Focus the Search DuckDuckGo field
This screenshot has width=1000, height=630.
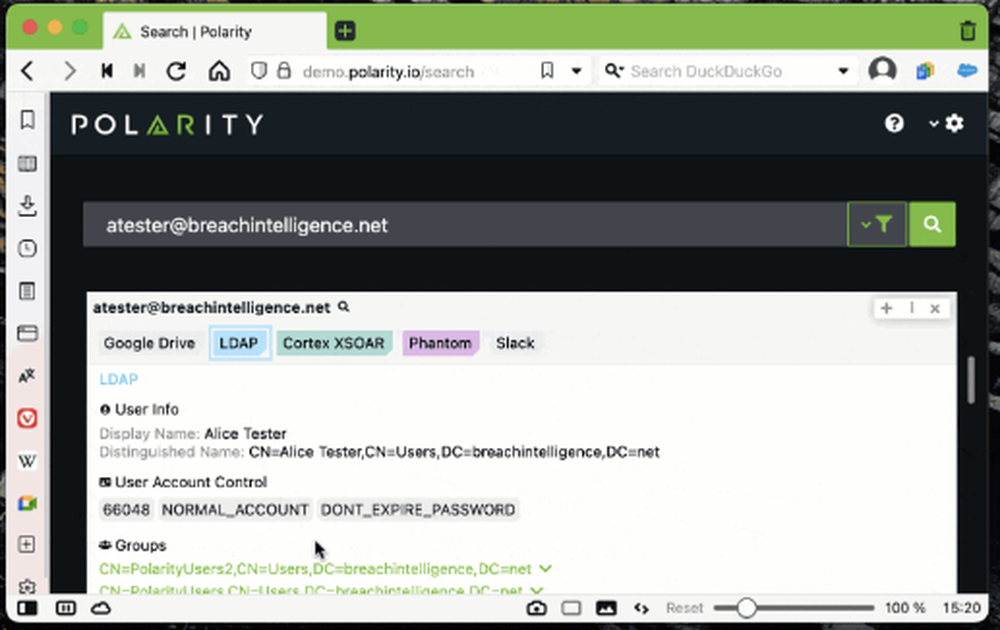point(728,71)
